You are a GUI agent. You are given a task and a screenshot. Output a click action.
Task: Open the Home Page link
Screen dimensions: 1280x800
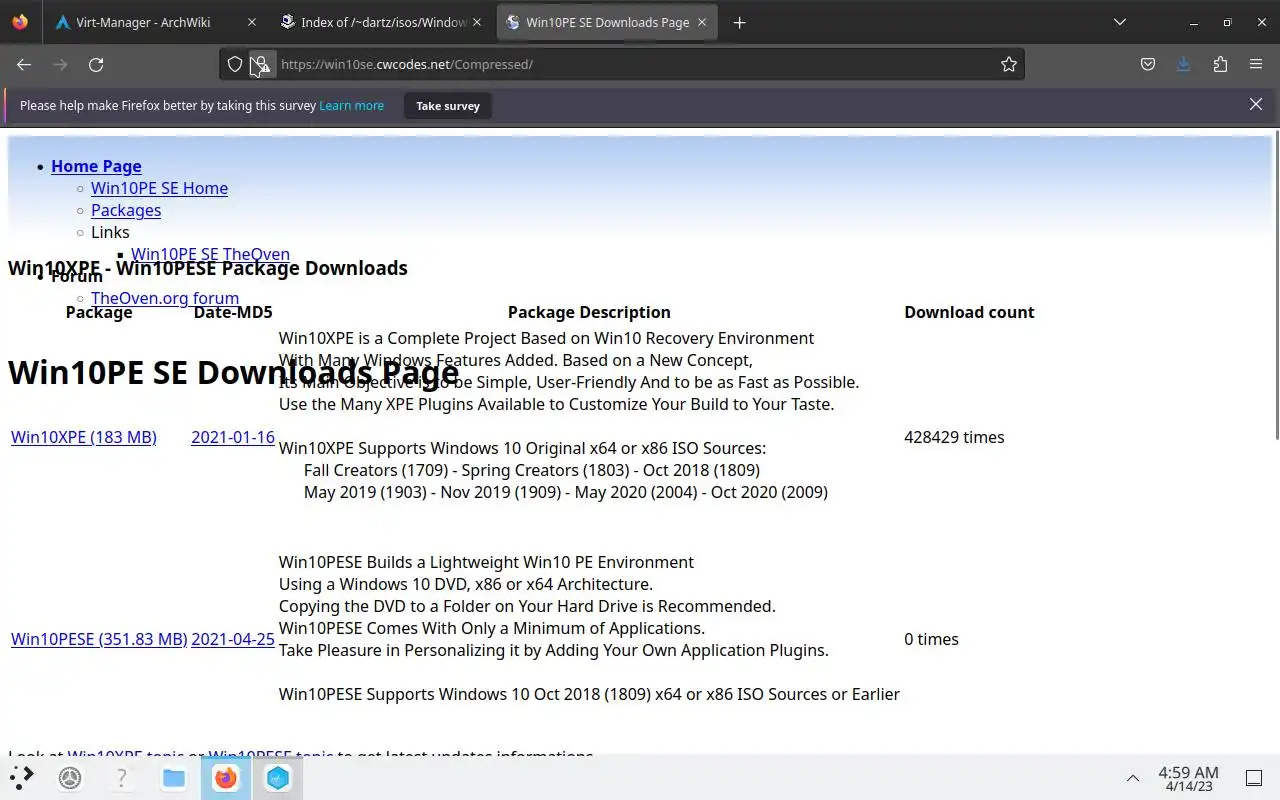(96, 166)
